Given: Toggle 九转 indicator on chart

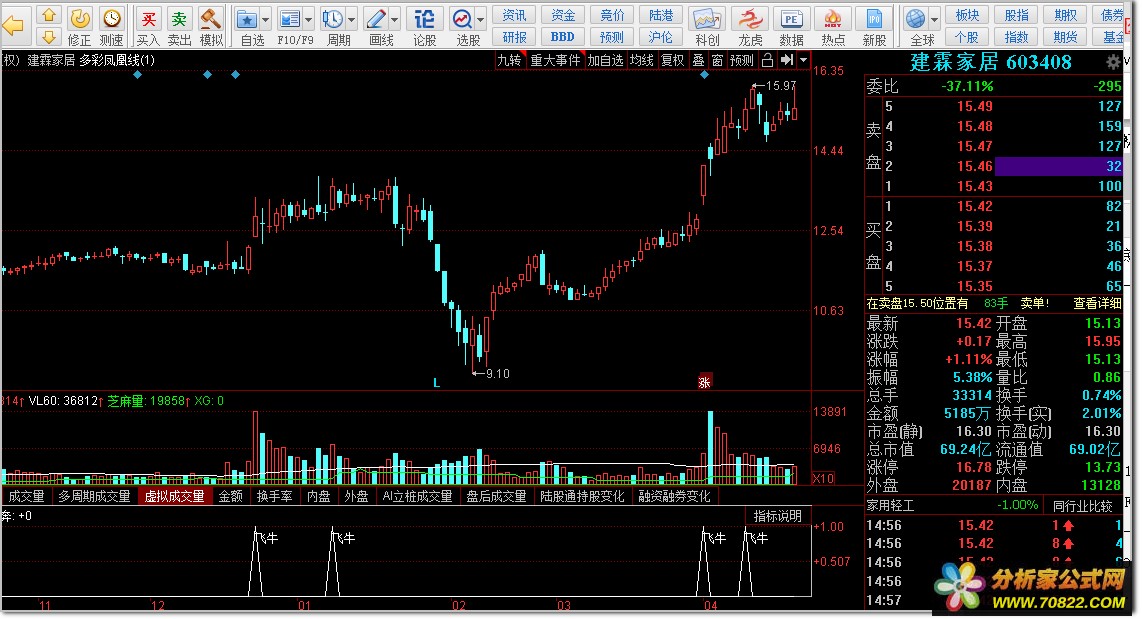Looking at the screenshot, I should point(509,60).
